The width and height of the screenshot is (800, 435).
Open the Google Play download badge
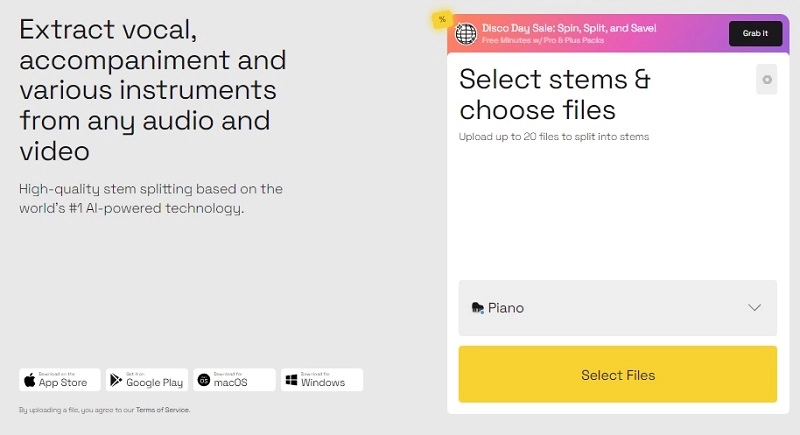[147, 380]
